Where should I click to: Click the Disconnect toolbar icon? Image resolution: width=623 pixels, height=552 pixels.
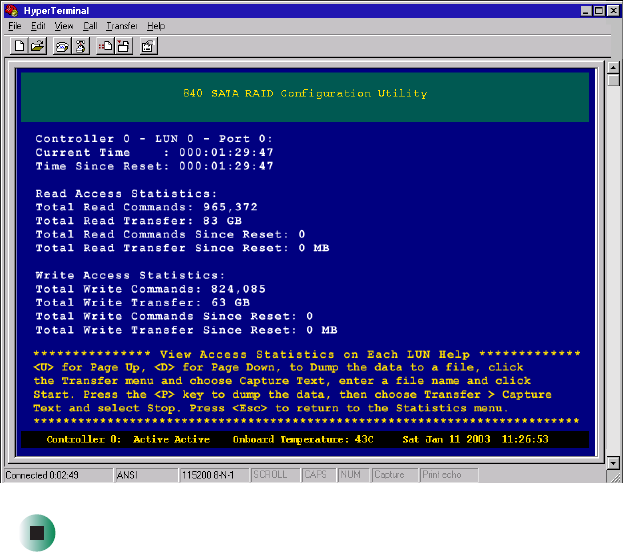point(81,46)
